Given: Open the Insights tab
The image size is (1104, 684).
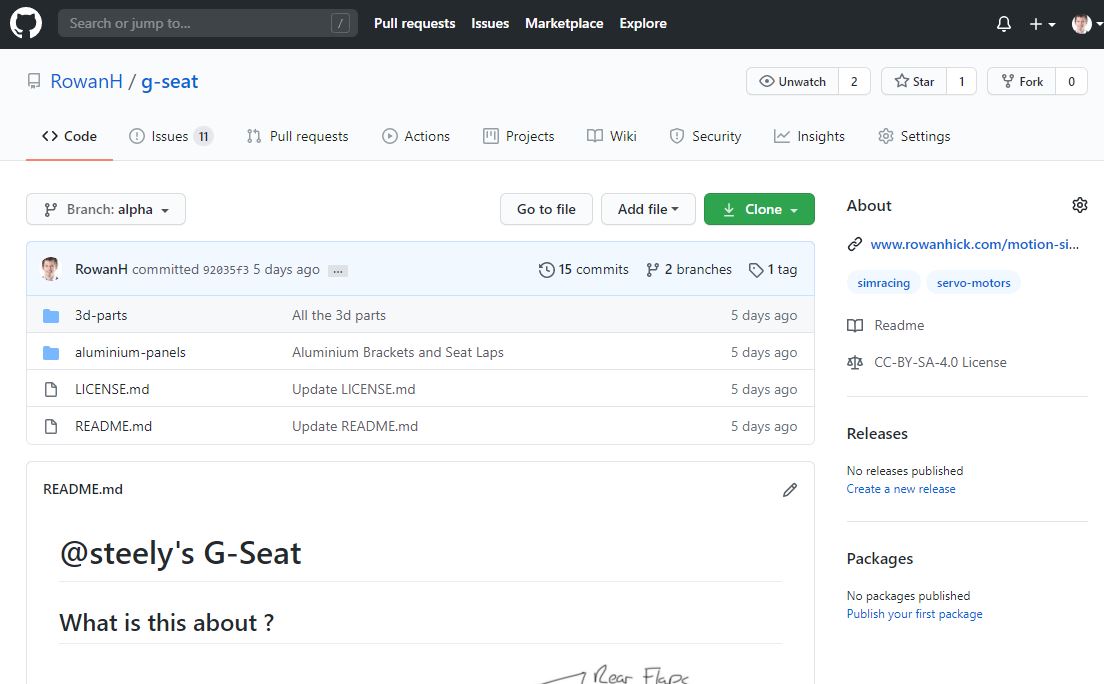Looking at the screenshot, I should click(809, 137).
